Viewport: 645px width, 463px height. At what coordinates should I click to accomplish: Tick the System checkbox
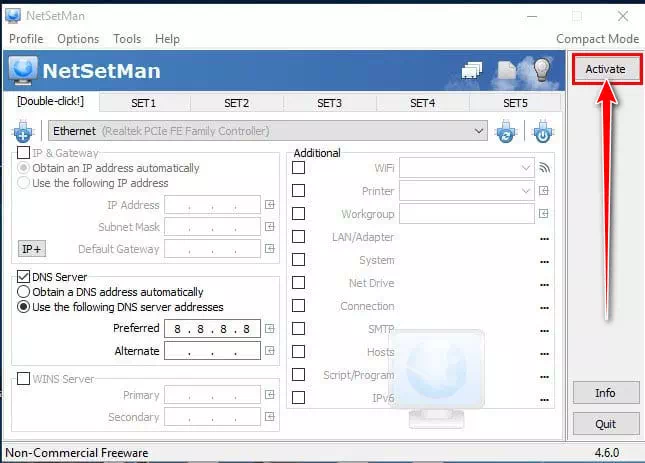tap(298, 259)
